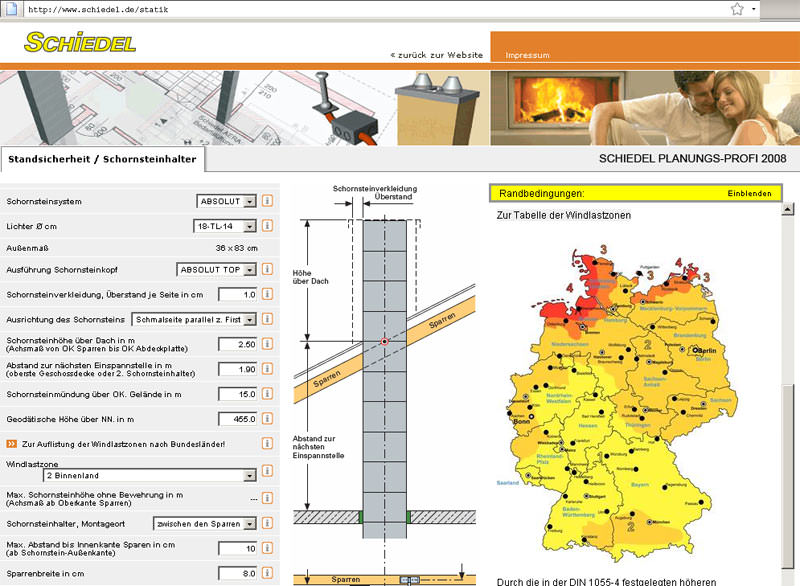Click the orange double-arrow Windlastzonen icon
The height and width of the screenshot is (586, 800).
pyautogui.click(x=12, y=444)
